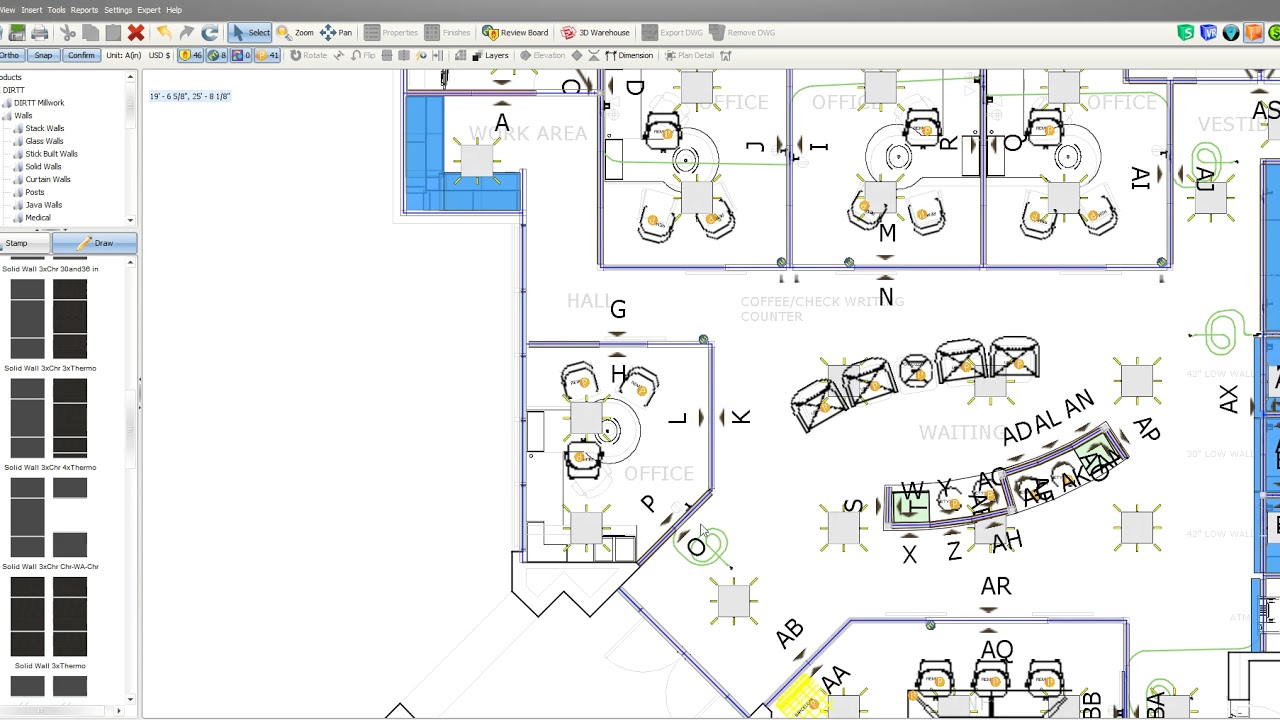Click the Rotate tool

pos(308,56)
